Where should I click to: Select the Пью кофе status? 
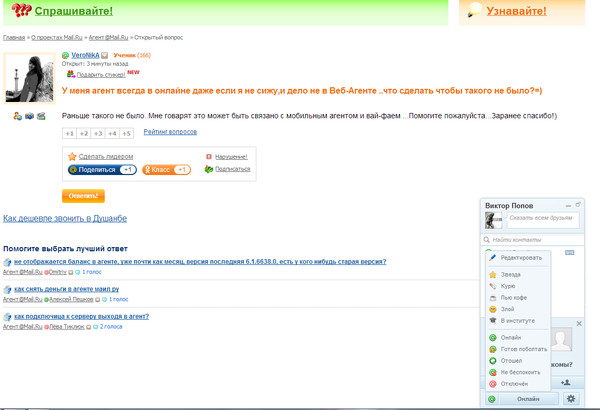(518, 297)
